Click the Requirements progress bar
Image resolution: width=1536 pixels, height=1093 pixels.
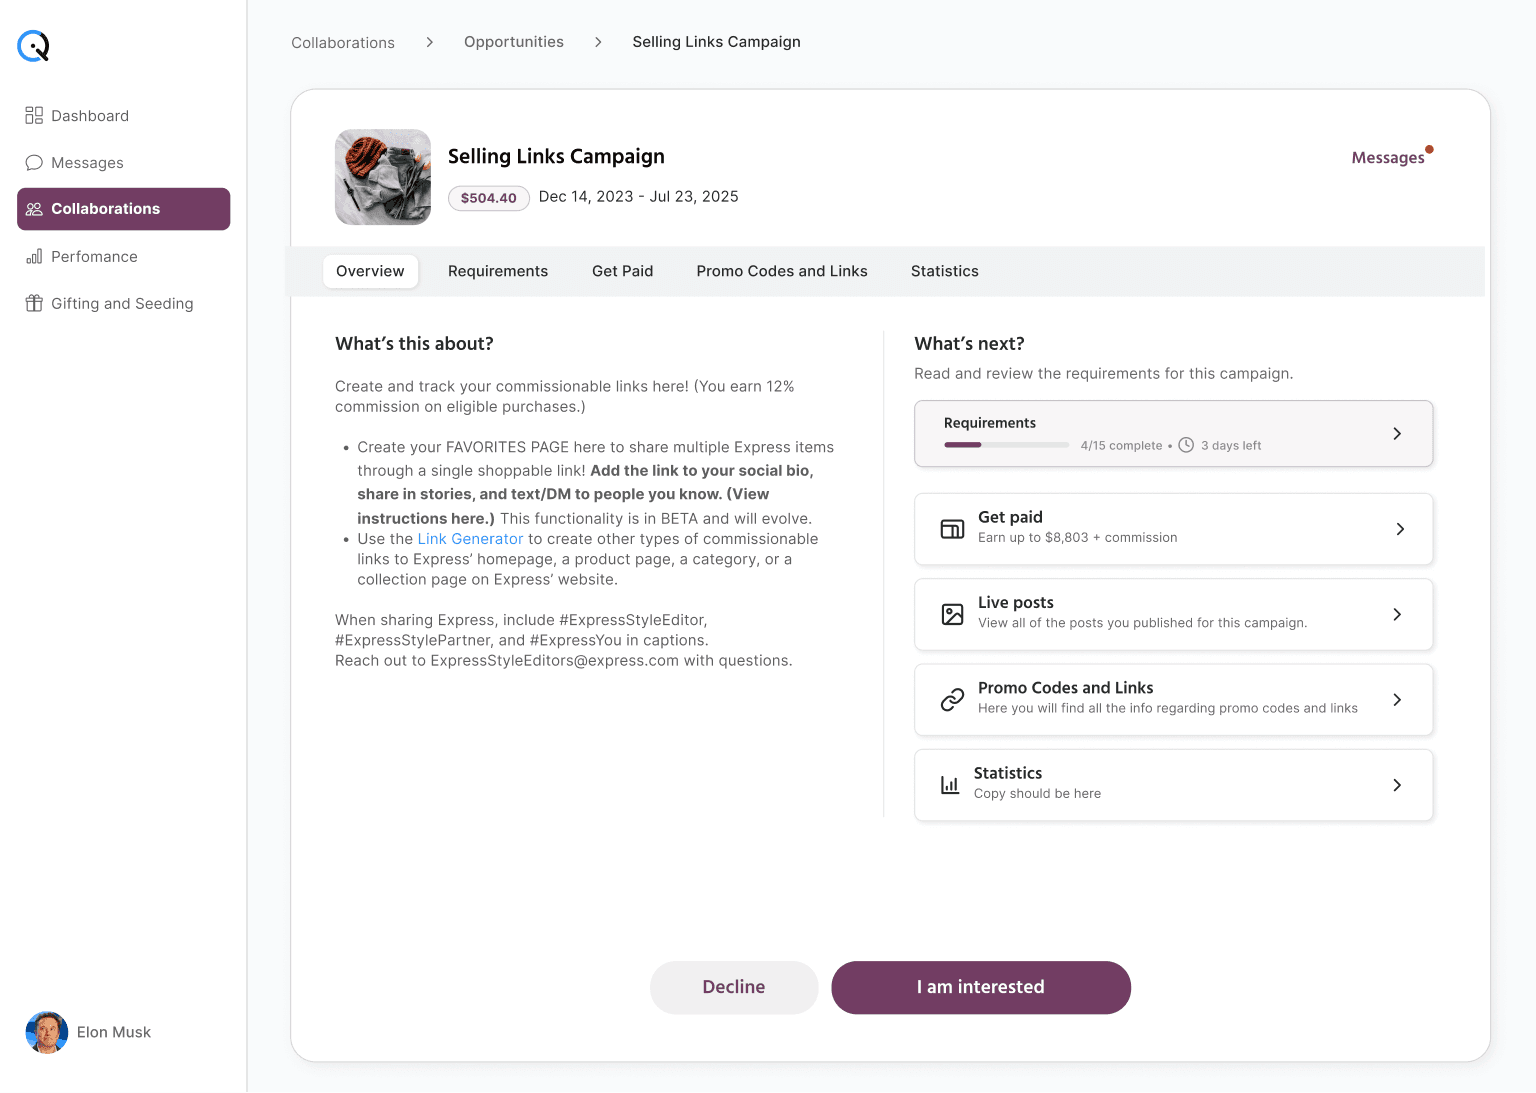pos(1006,445)
